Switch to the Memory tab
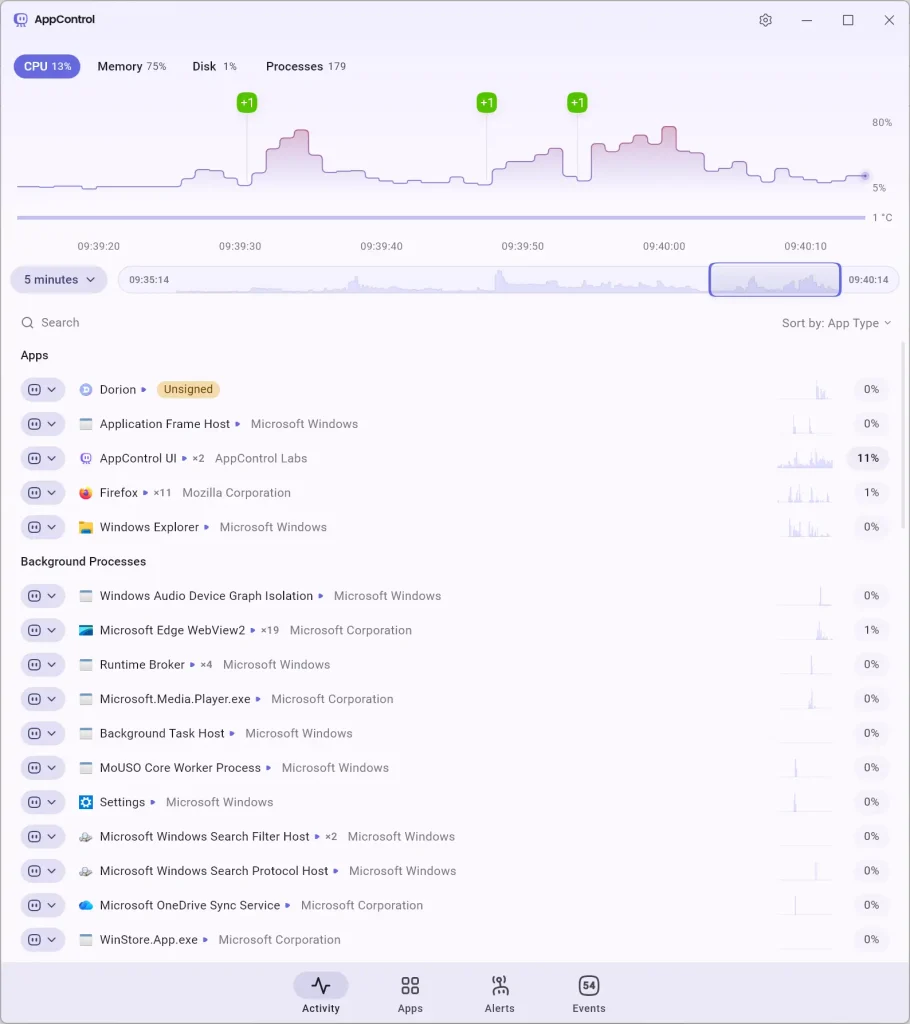Viewport: 910px width, 1024px height. [x=131, y=66]
